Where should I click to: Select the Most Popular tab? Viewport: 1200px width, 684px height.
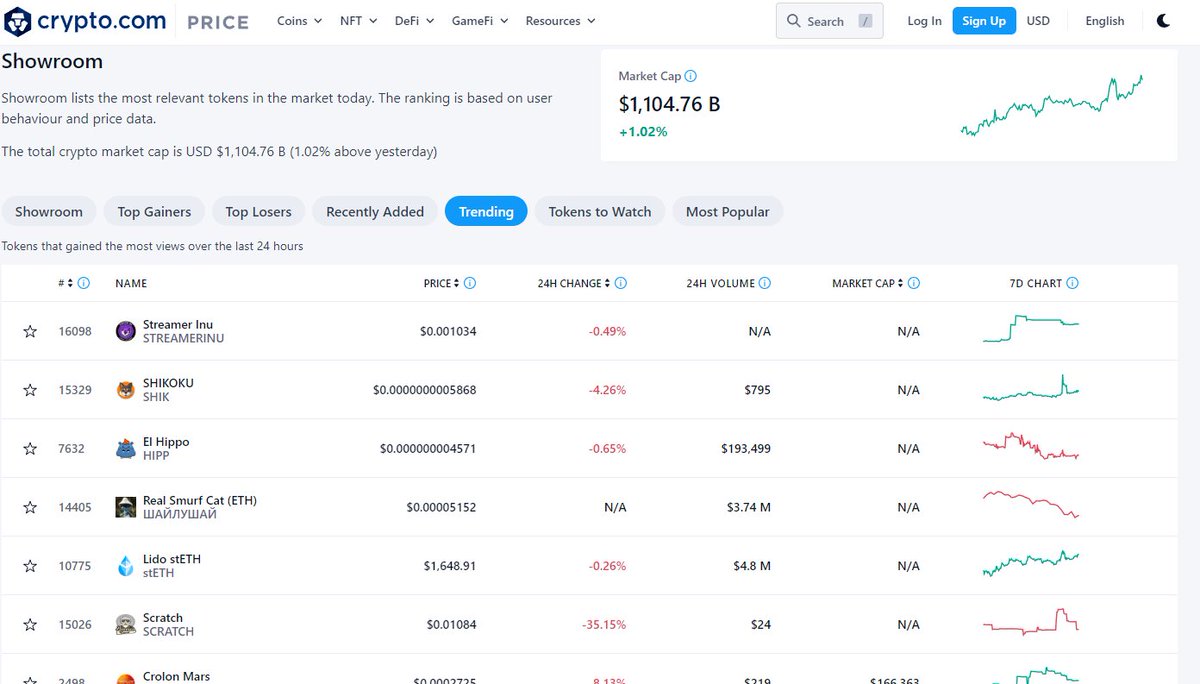(x=728, y=211)
